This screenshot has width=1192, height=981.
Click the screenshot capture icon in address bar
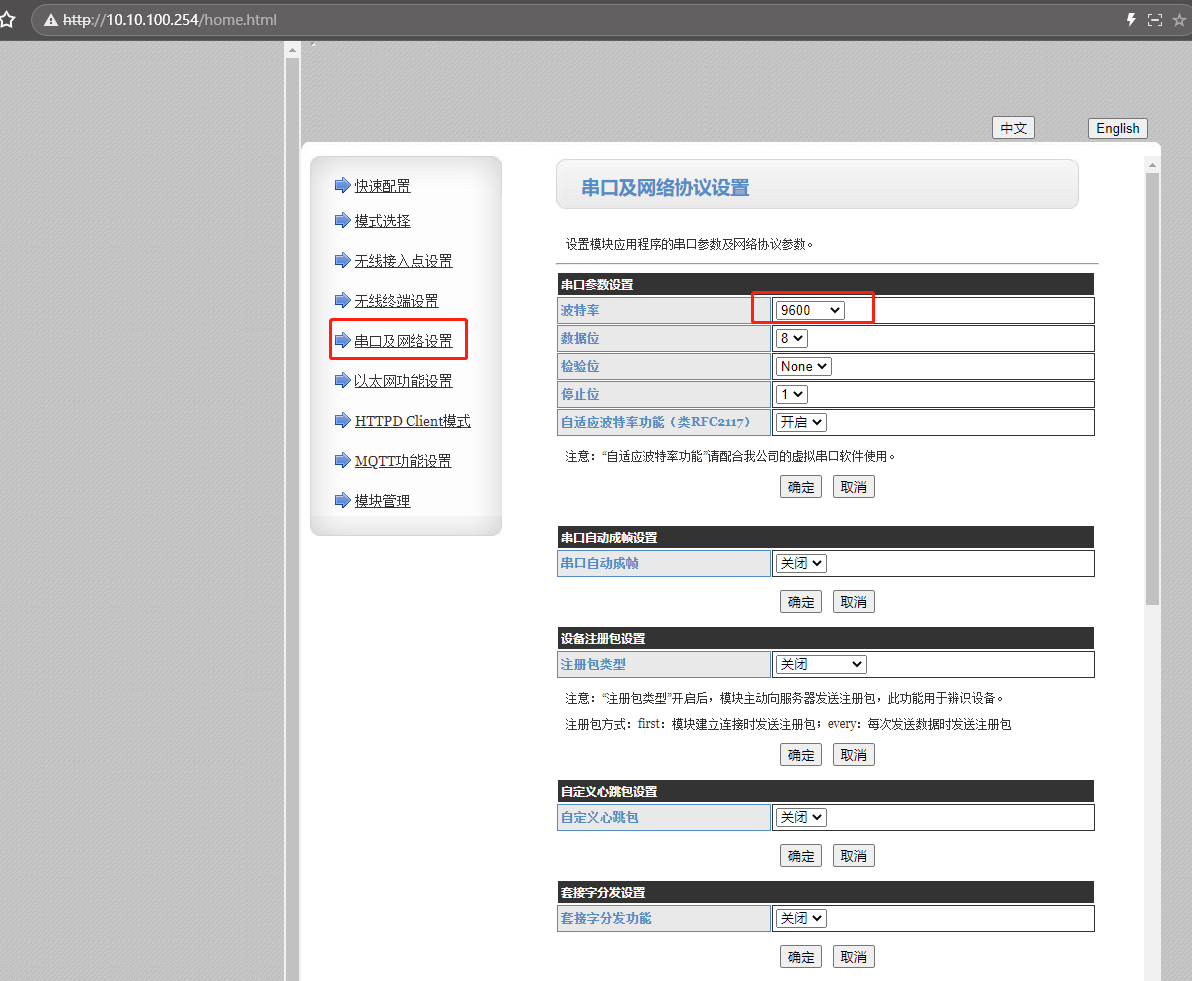1155,20
